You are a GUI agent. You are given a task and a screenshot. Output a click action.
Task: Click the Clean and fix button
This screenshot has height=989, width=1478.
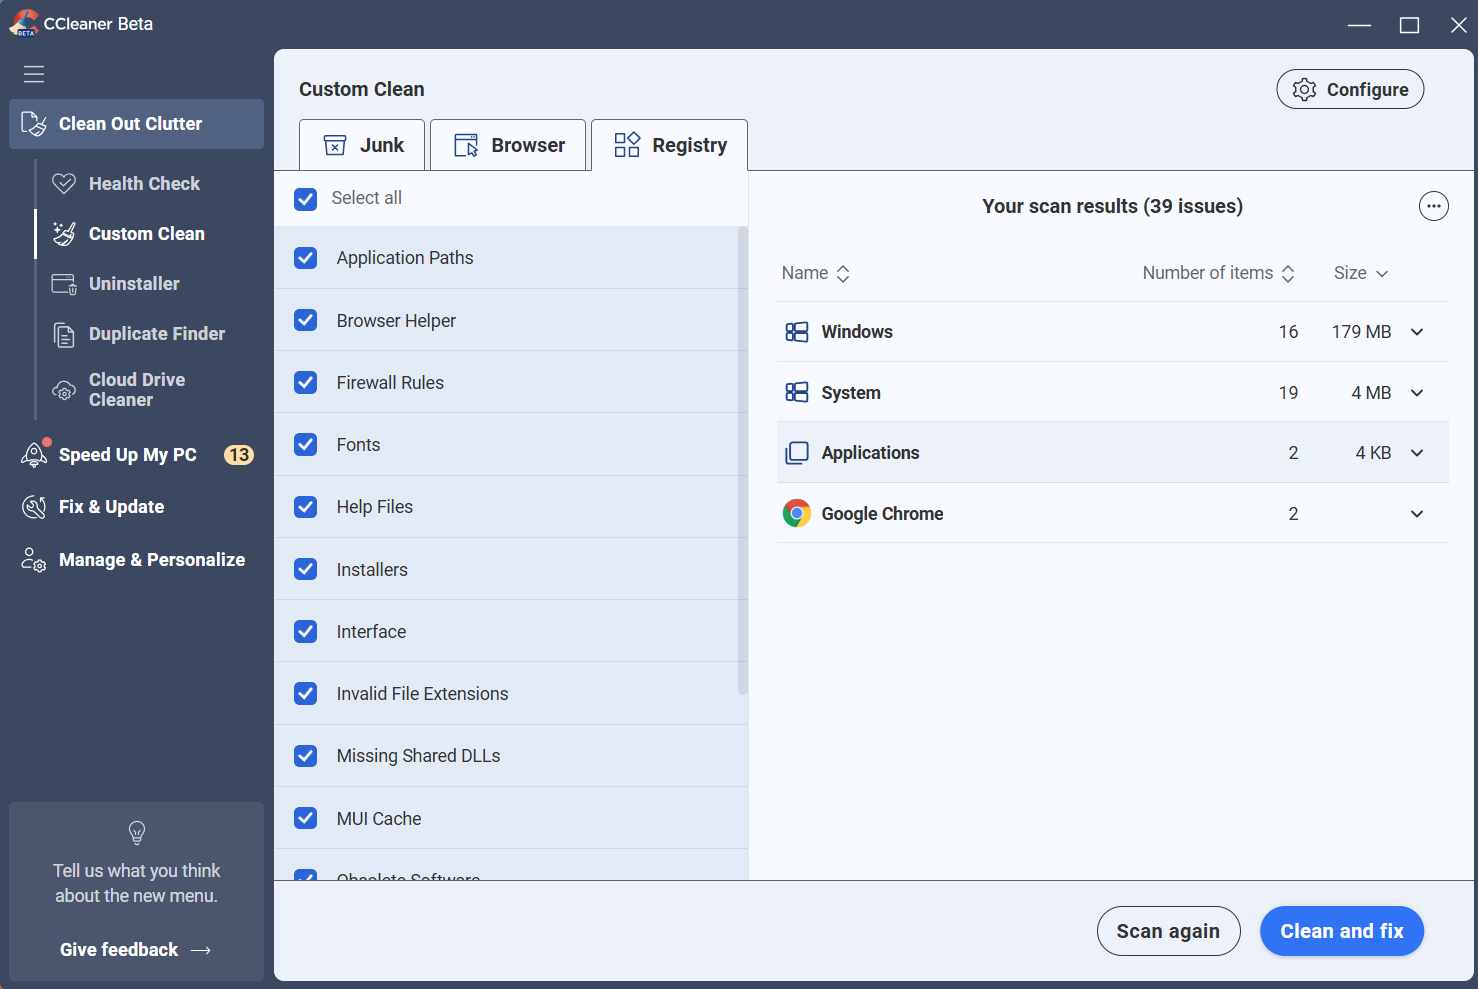pos(1341,931)
